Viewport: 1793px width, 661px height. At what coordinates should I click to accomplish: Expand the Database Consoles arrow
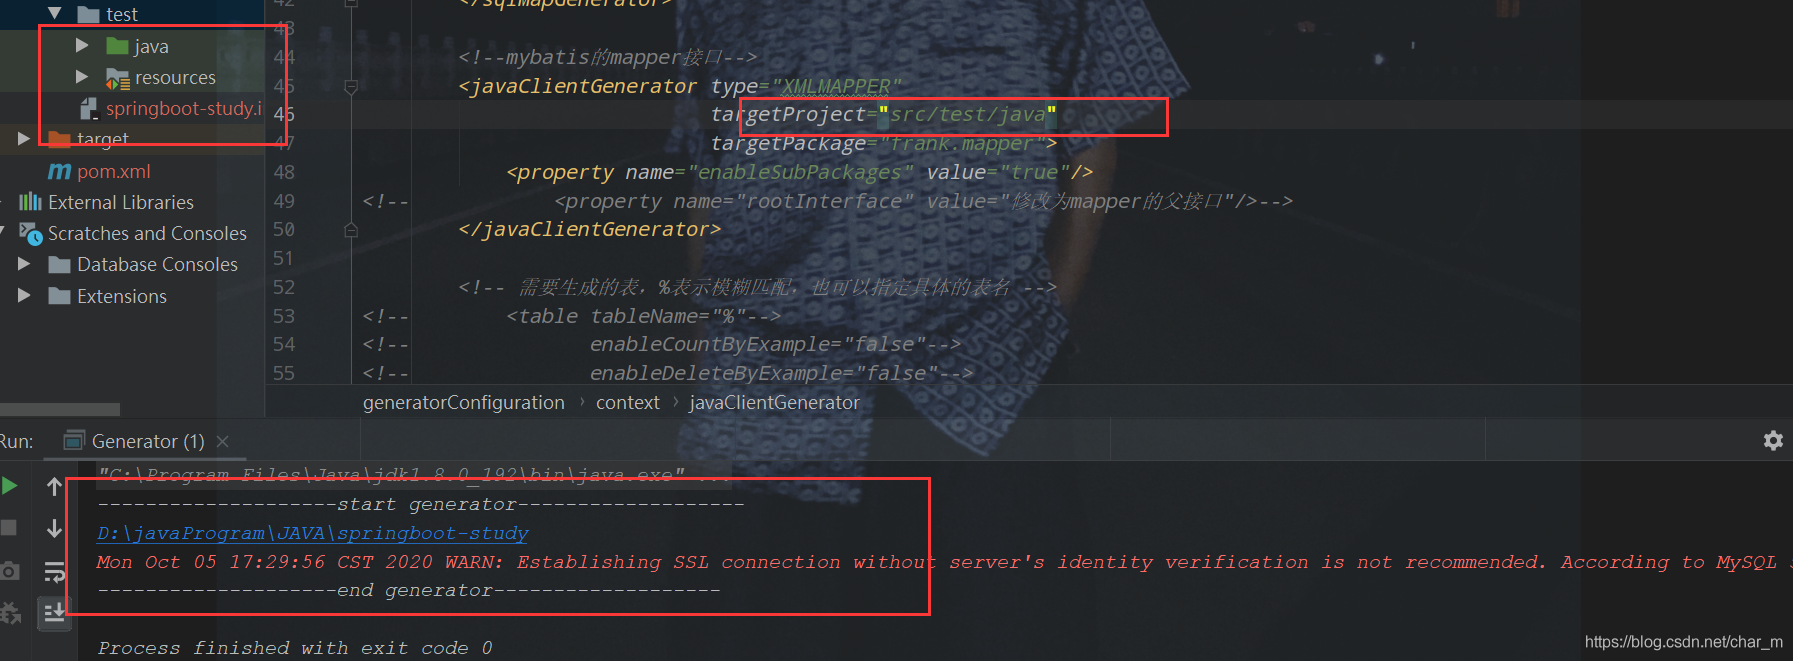click(x=24, y=264)
